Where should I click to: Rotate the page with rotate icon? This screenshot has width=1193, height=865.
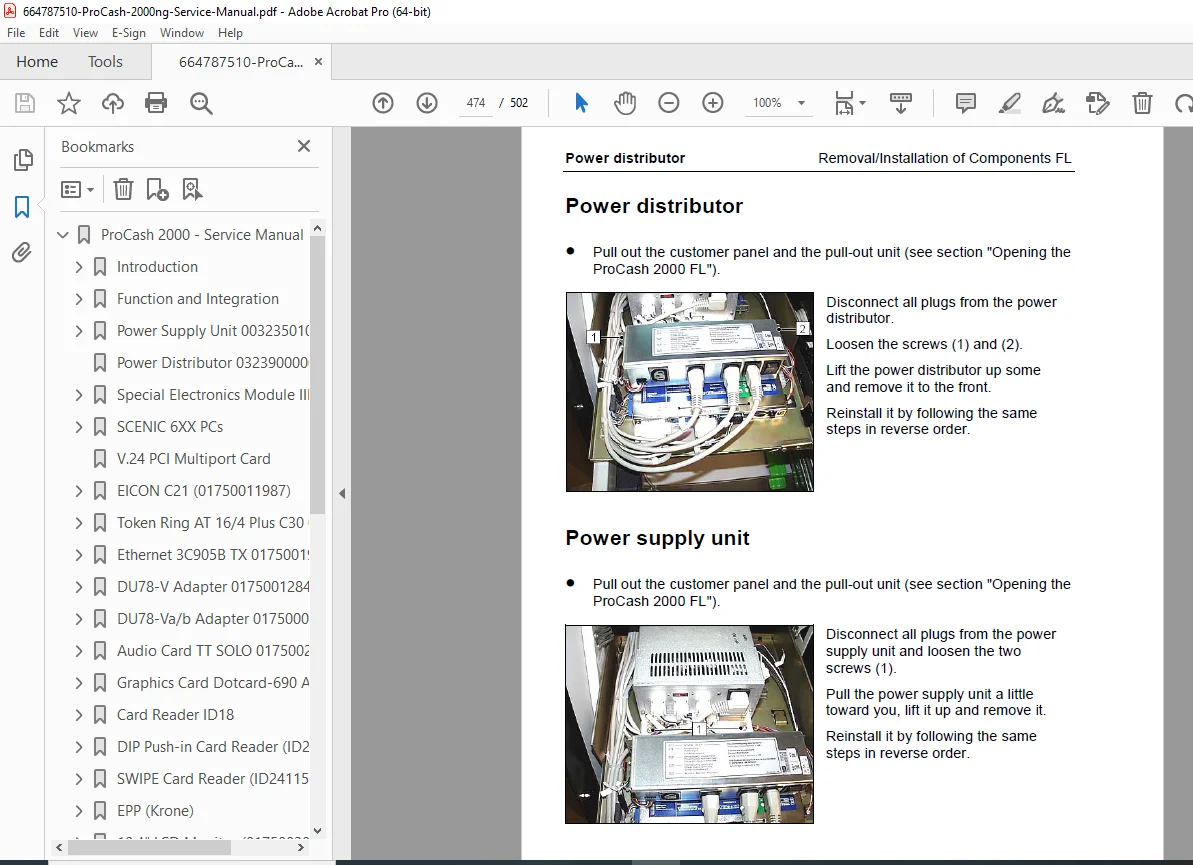pos(1183,103)
